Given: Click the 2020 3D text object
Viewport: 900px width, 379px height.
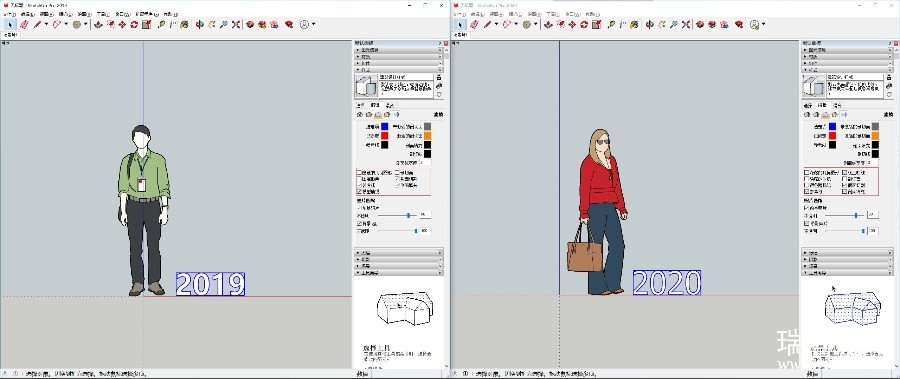Looking at the screenshot, I should point(667,283).
